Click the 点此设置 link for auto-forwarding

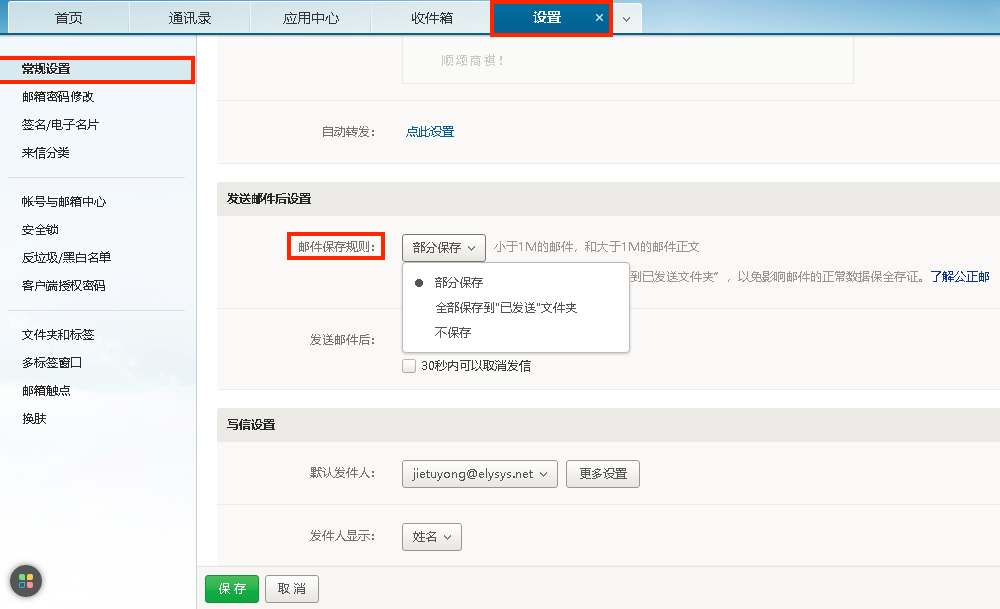430,132
